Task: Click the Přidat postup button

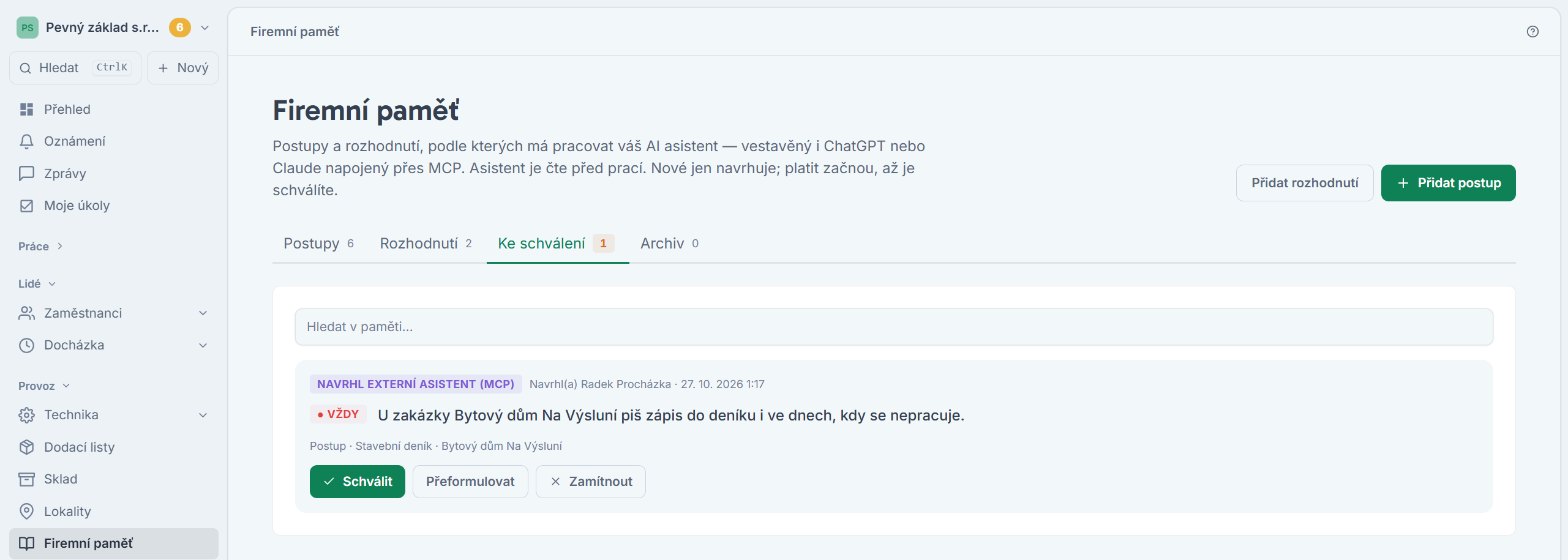Action: 1448,183
